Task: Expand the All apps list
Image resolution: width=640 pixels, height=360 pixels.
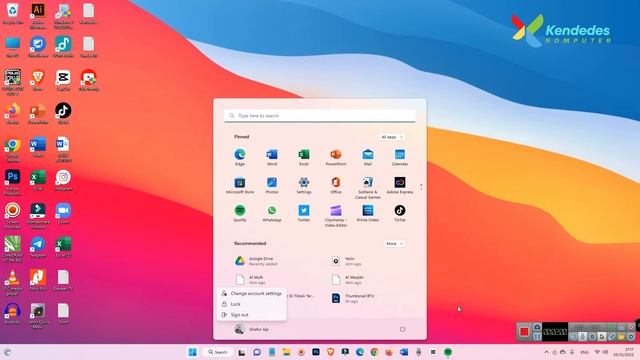Action: pyautogui.click(x=391, y=137)
